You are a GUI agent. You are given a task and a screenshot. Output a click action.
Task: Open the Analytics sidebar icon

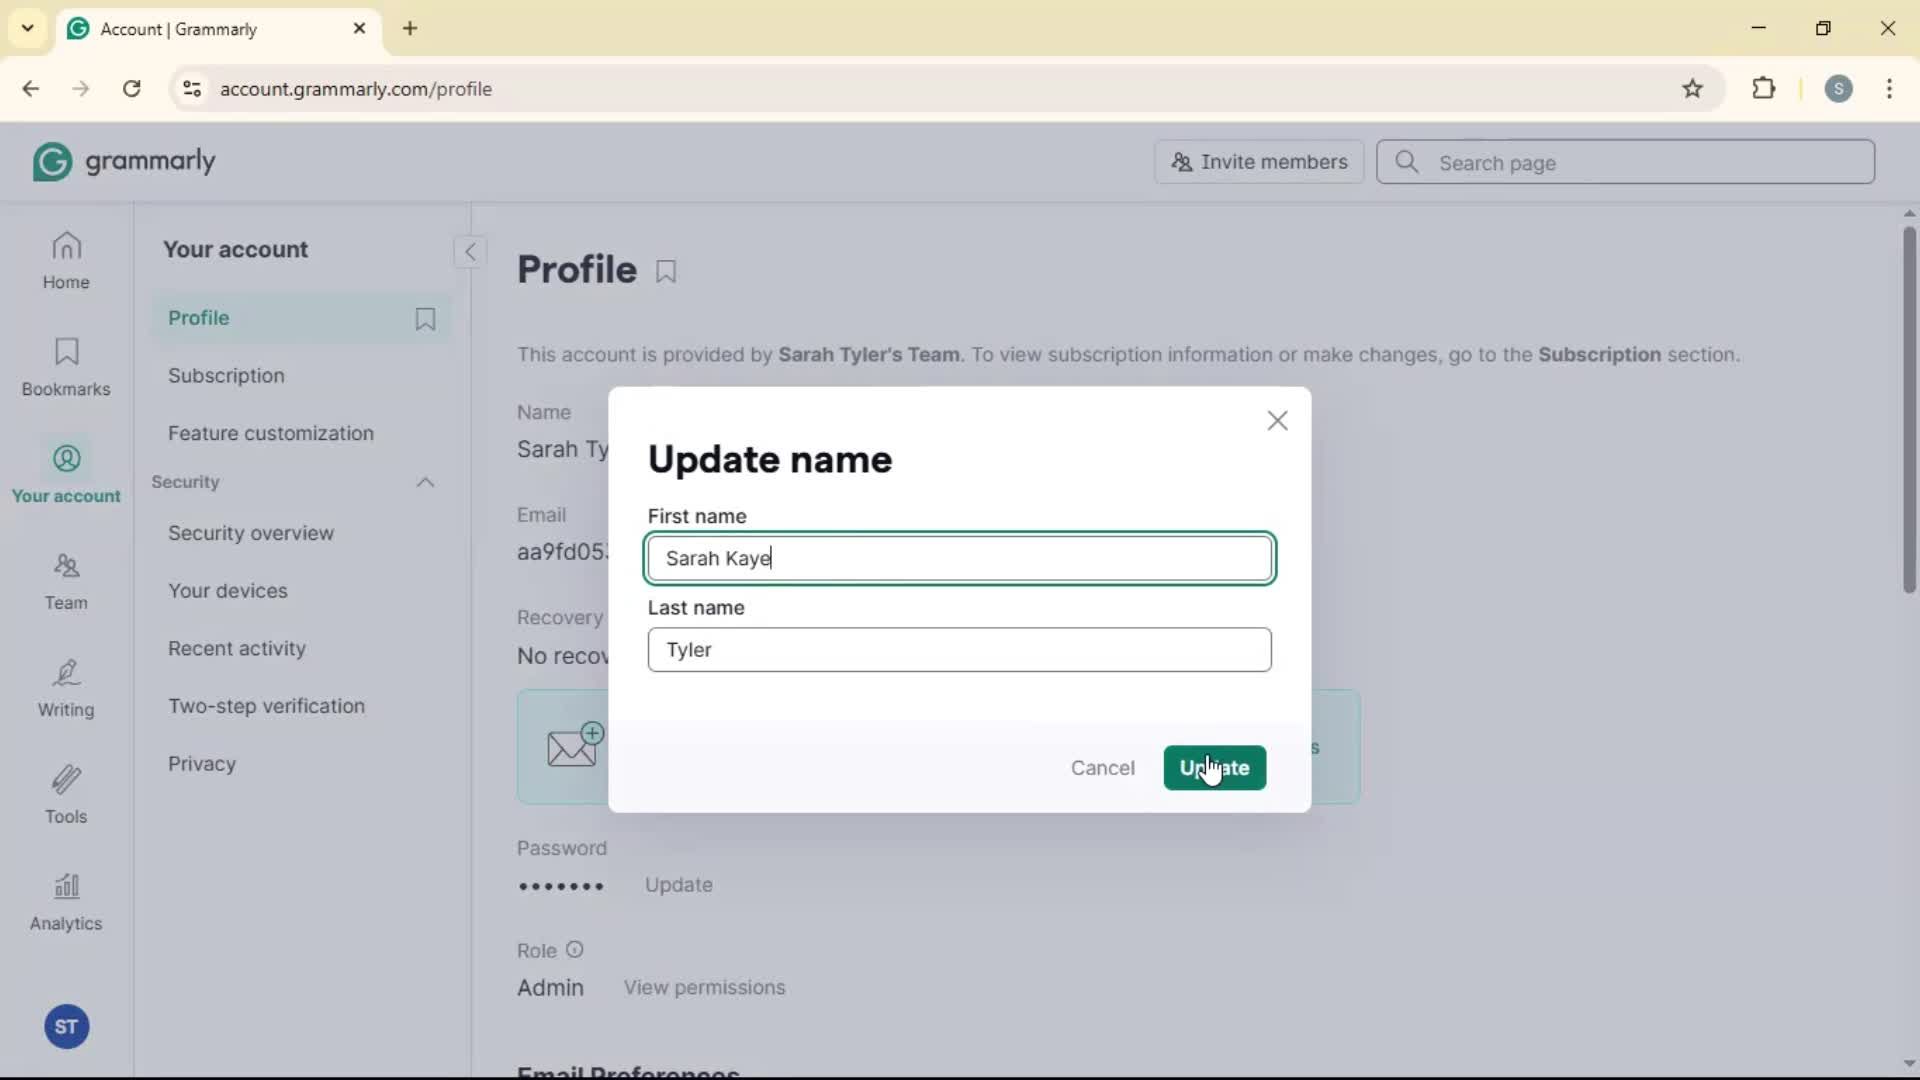(66, 902)
